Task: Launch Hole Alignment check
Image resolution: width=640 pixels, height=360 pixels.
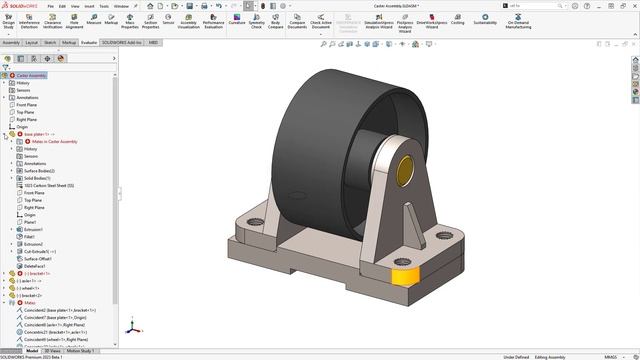Action: [x=74, y=21]
